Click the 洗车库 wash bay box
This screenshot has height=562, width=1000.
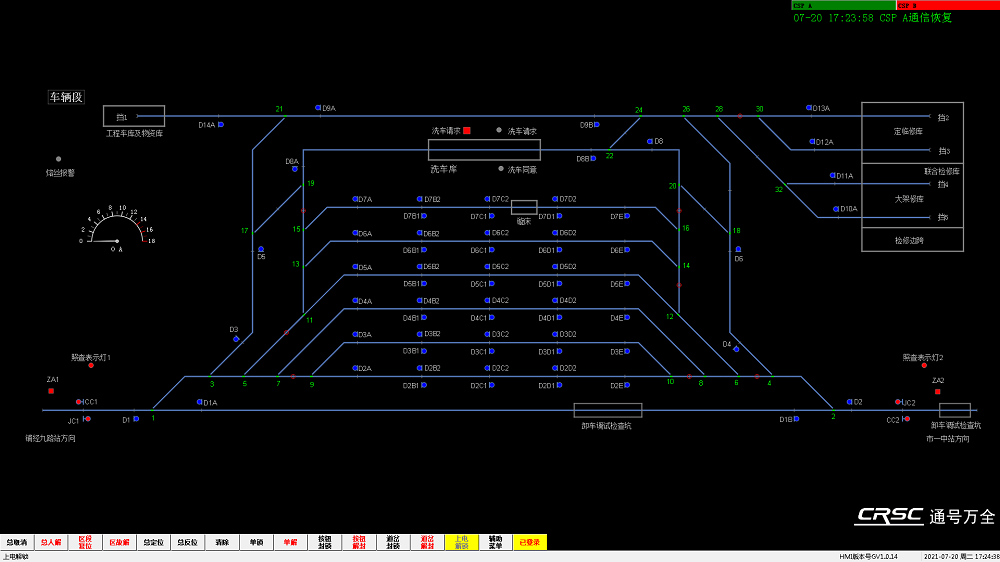click(x=484, y=150)
